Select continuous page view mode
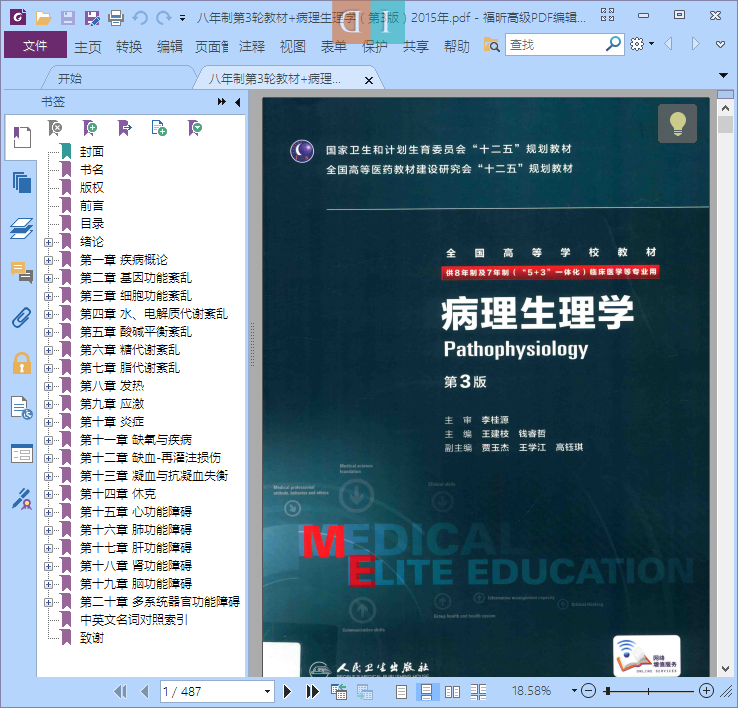738x708 pixels. coord(426,692)
